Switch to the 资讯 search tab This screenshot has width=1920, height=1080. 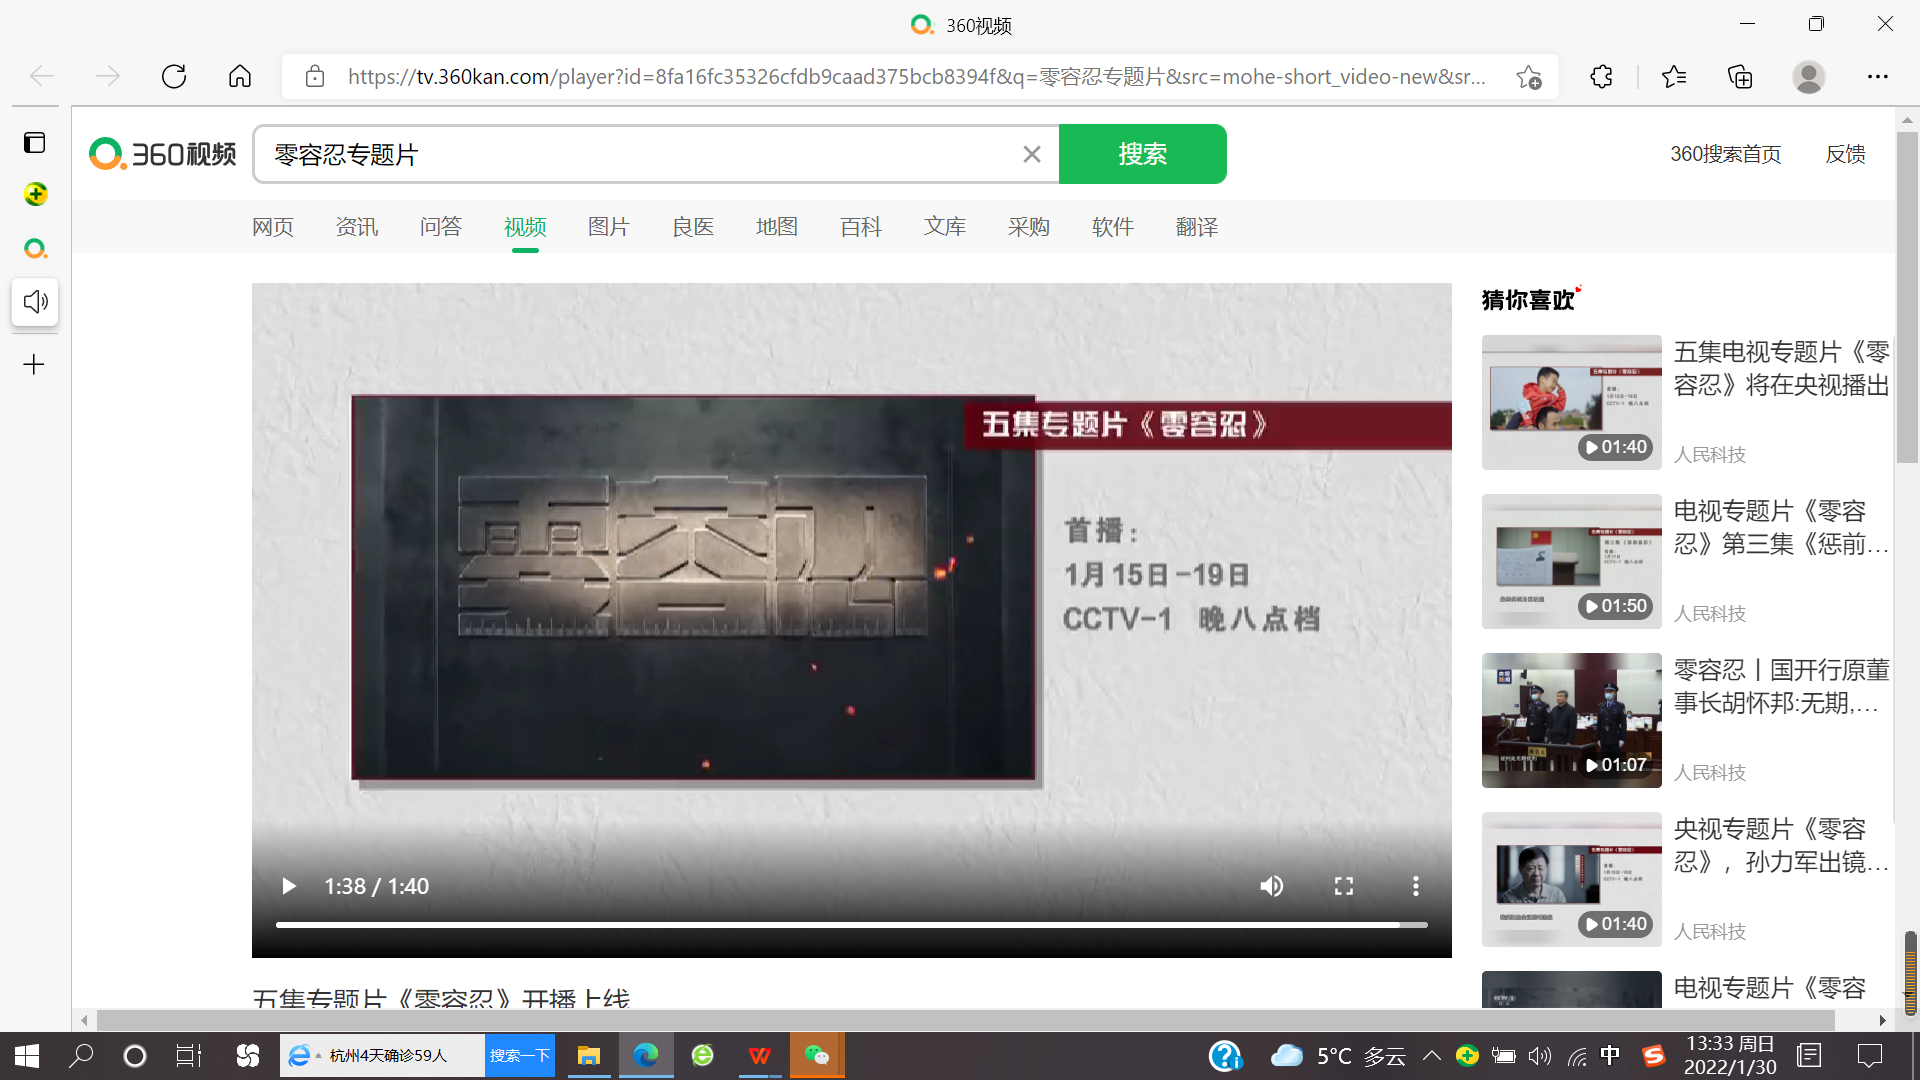[x=356, y=227]
